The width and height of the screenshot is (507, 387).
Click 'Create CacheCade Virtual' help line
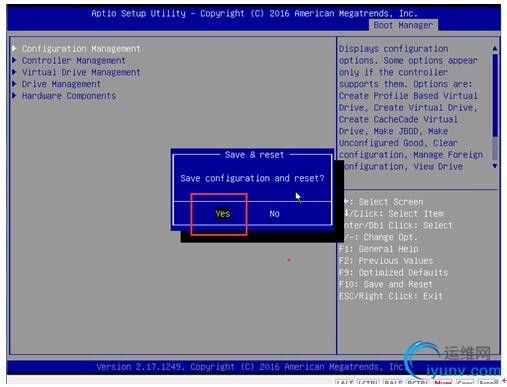click(398, 119)
